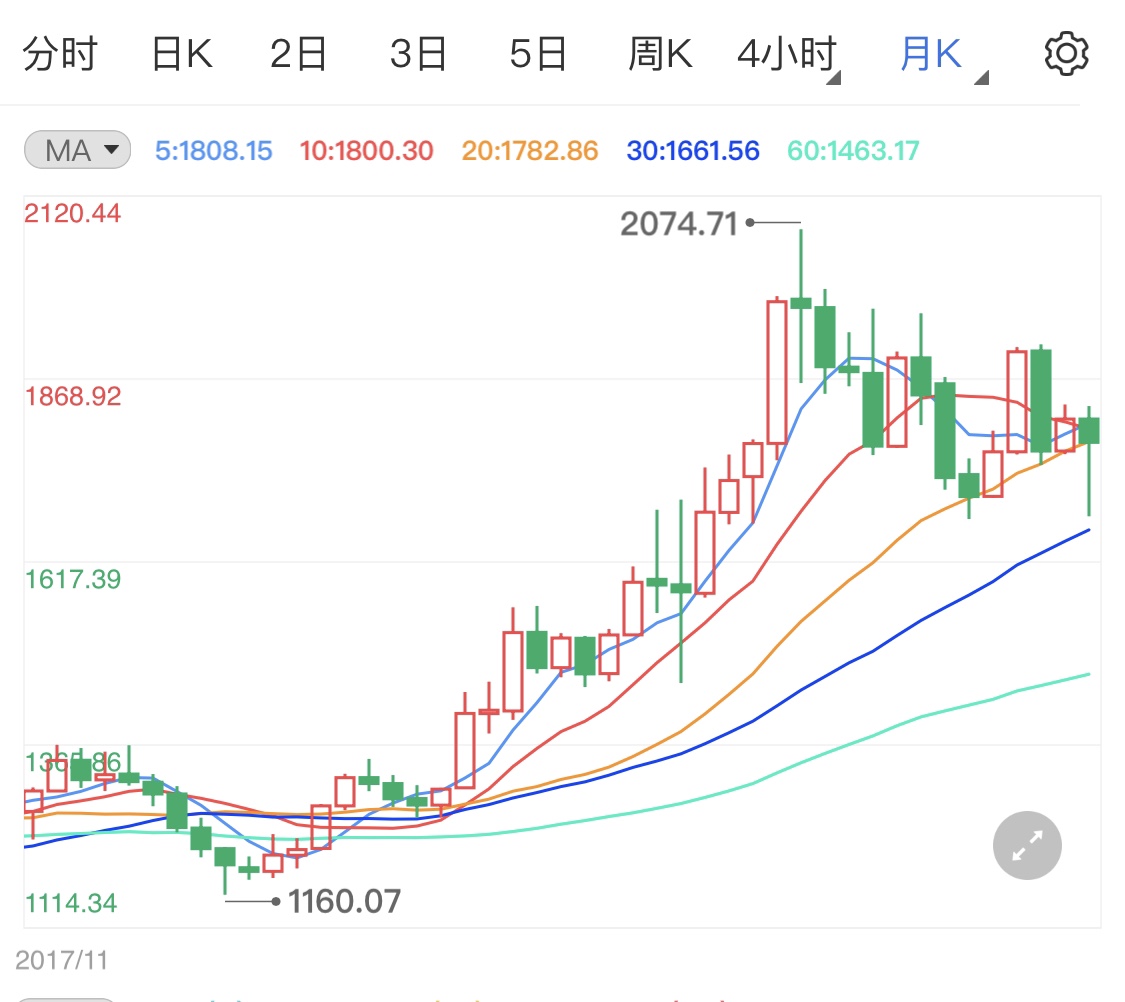Click MA10 value 10:1800.30

coord(367,151)
